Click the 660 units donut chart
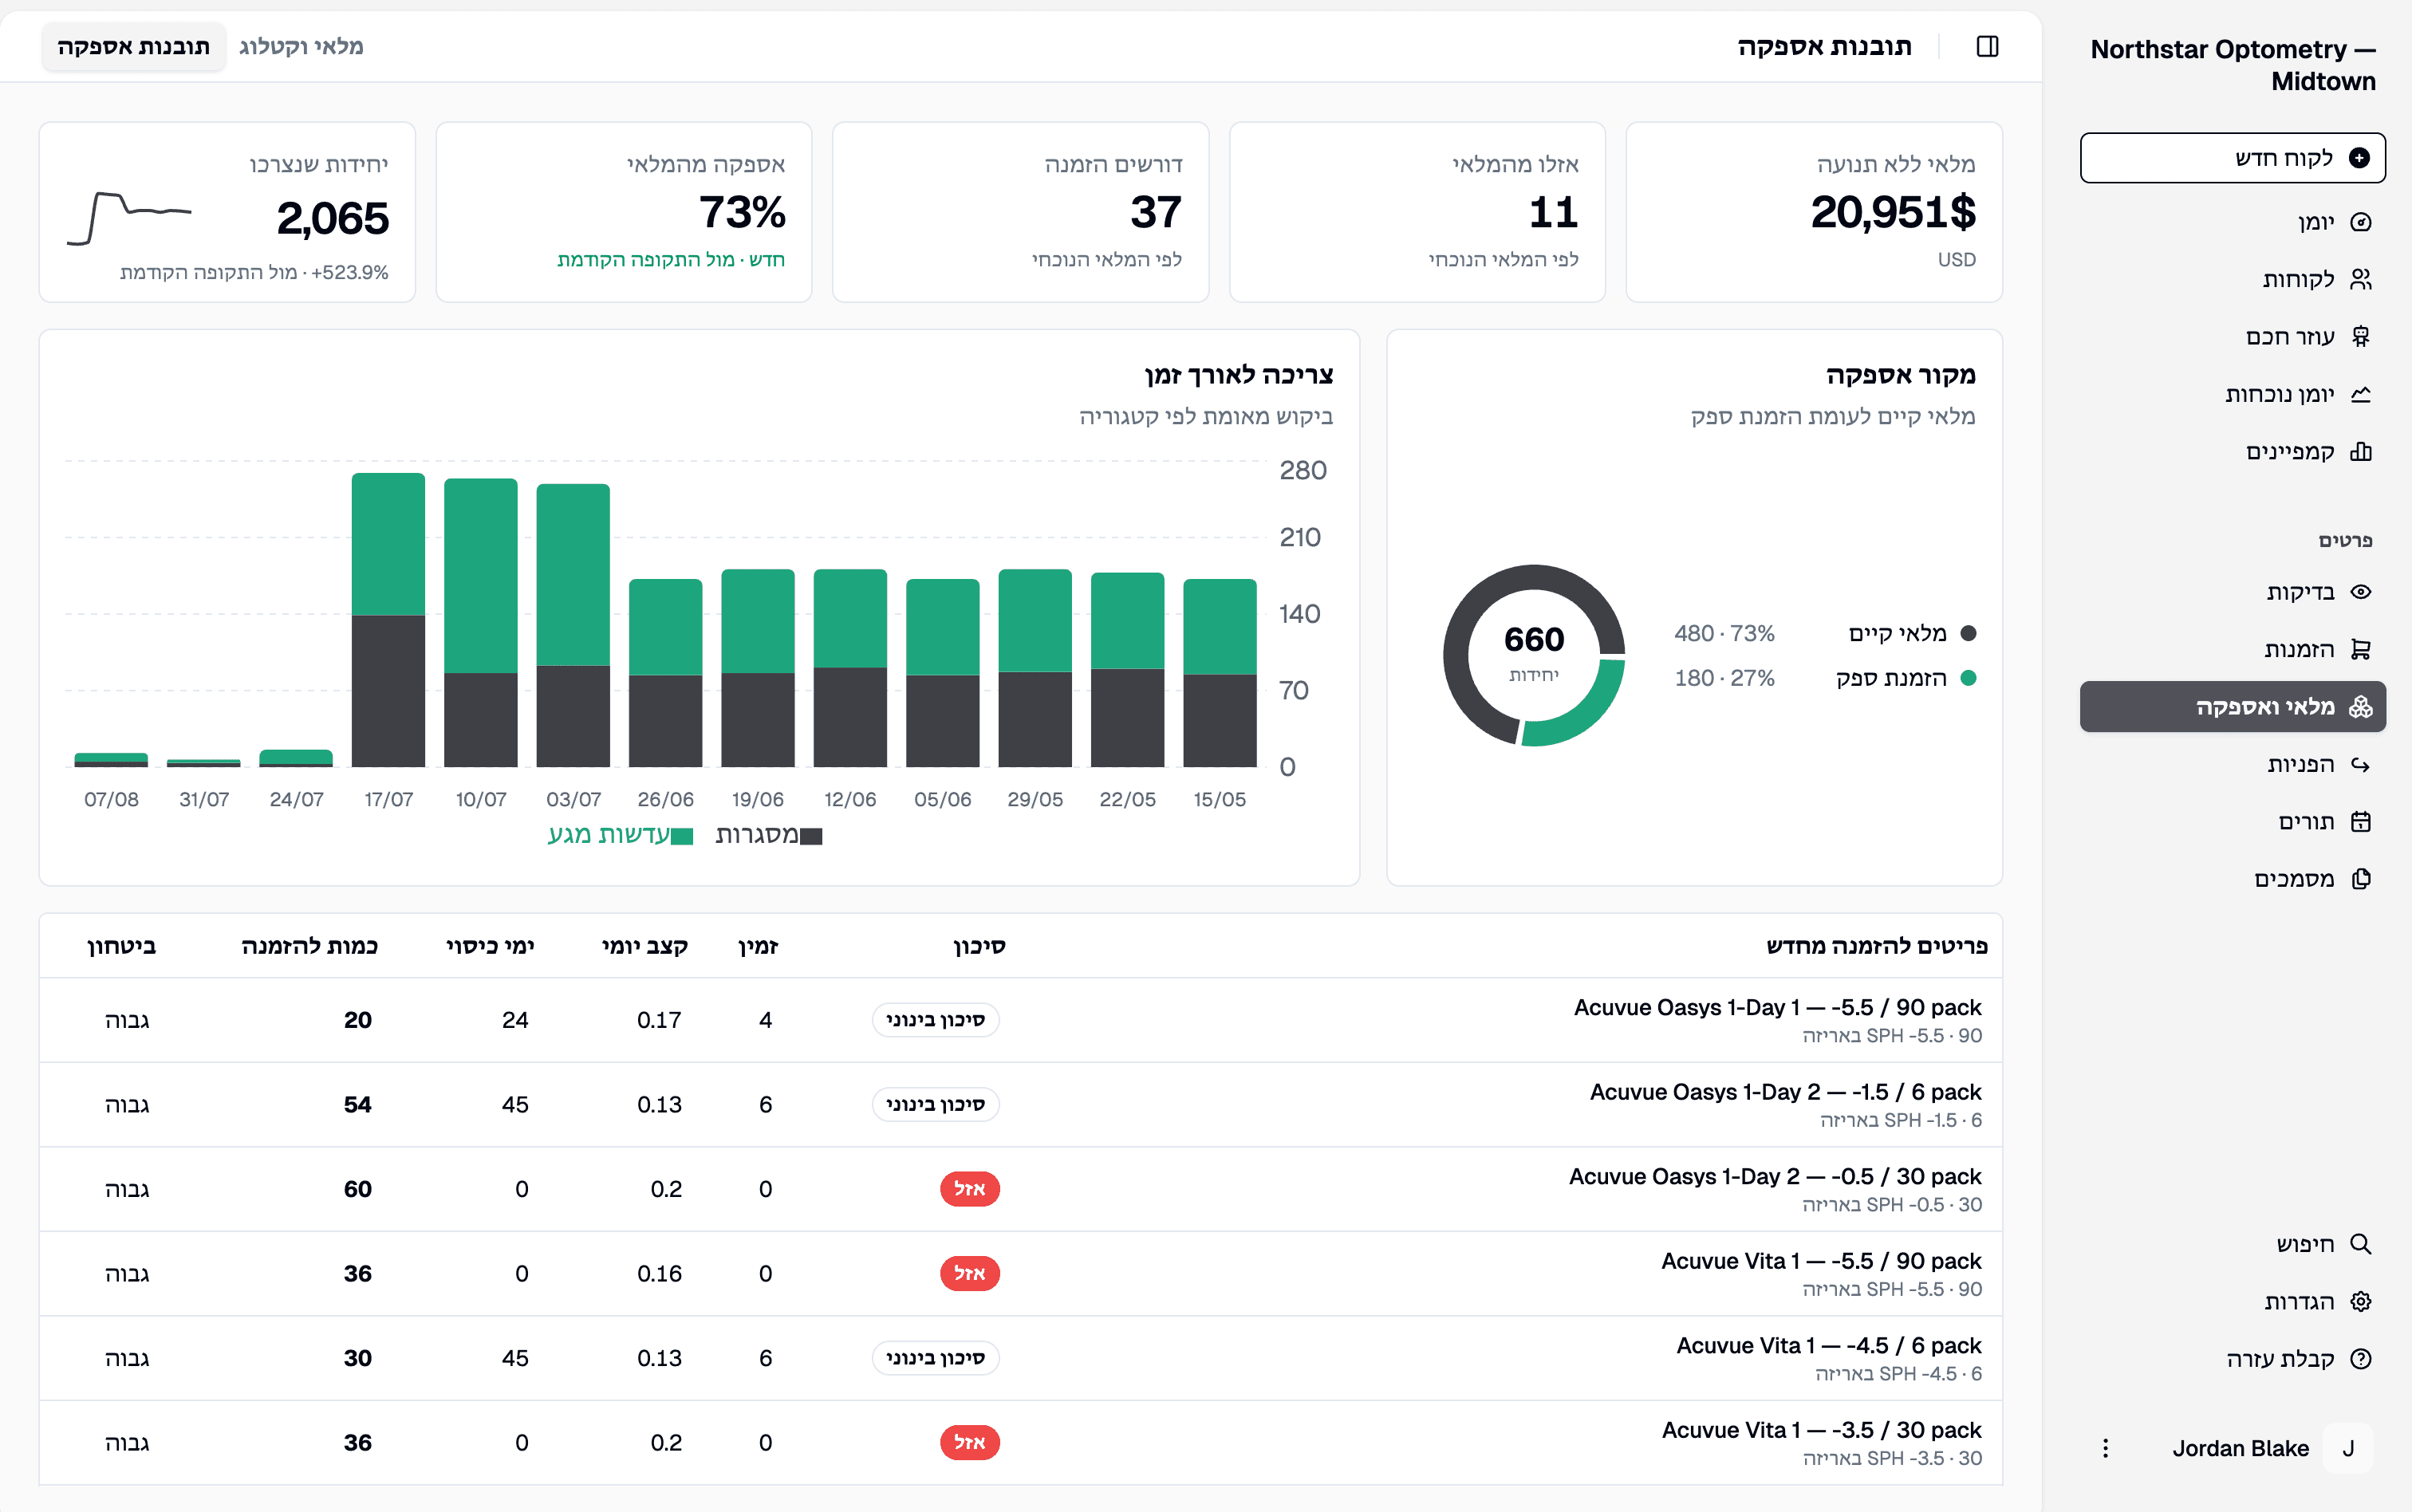The image size is (2412, 1512). pyautogui.click(x=1534, y=655)
